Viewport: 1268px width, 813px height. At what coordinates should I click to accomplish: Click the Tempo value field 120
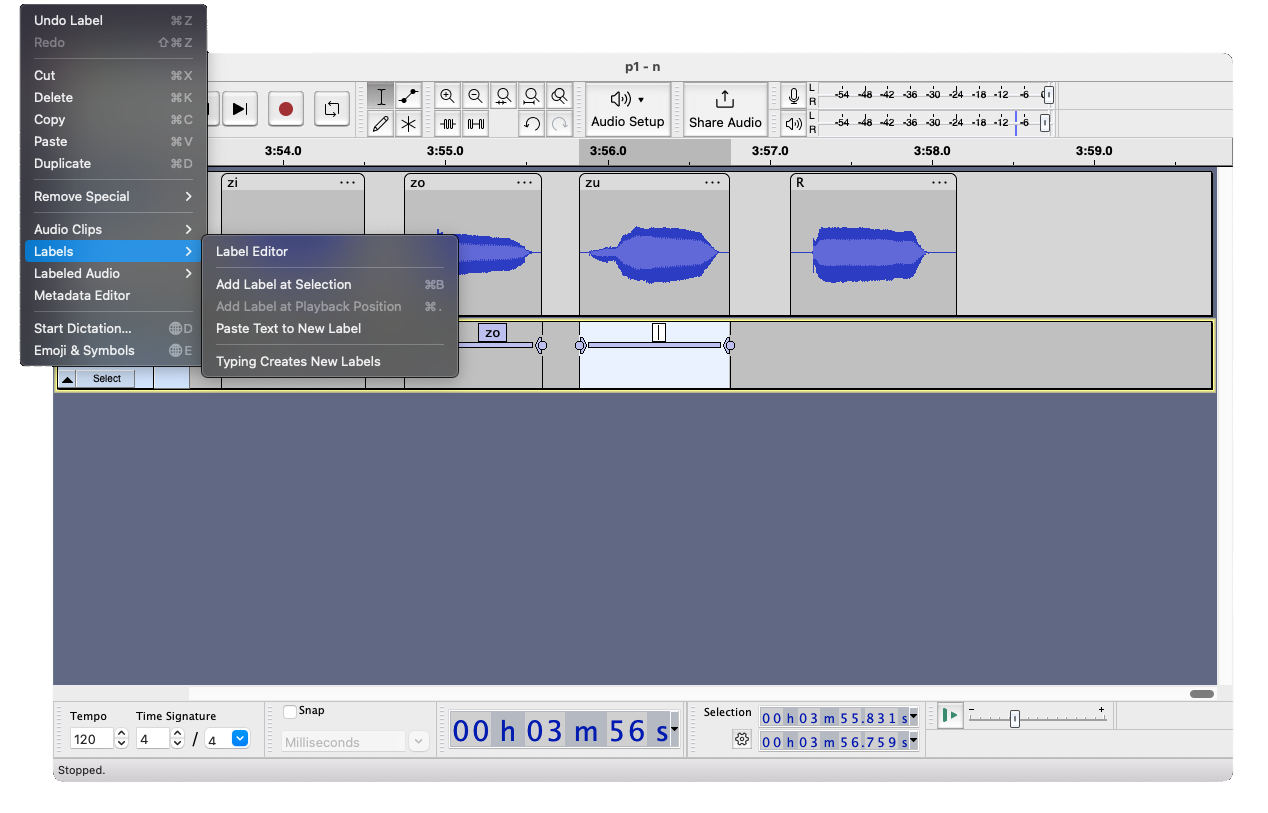click(92, 739)
